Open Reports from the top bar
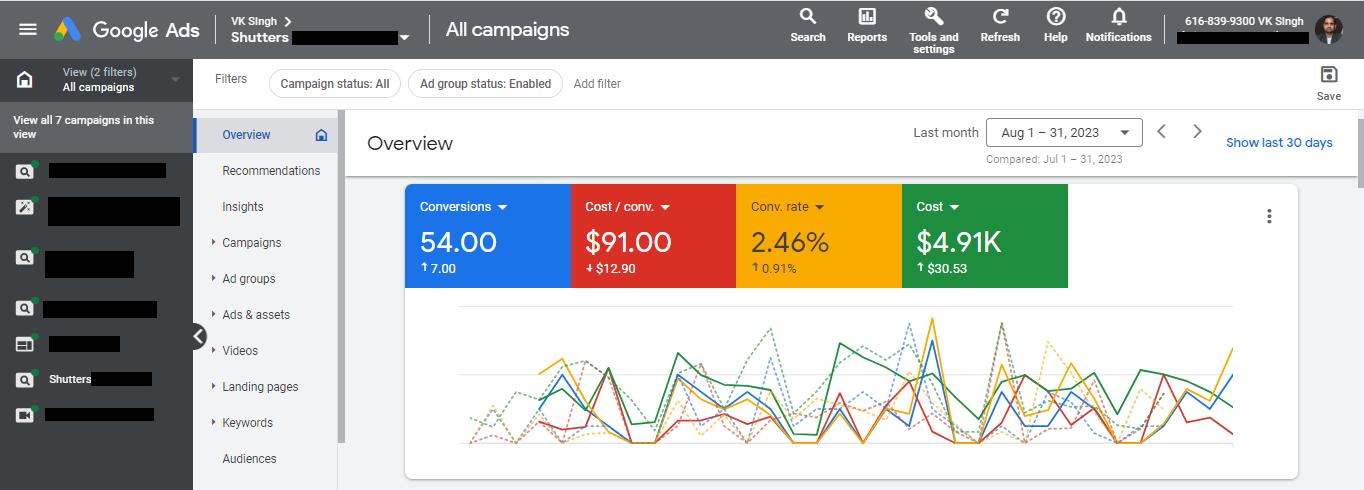The image size is (1364, 490). coord(867,17)
